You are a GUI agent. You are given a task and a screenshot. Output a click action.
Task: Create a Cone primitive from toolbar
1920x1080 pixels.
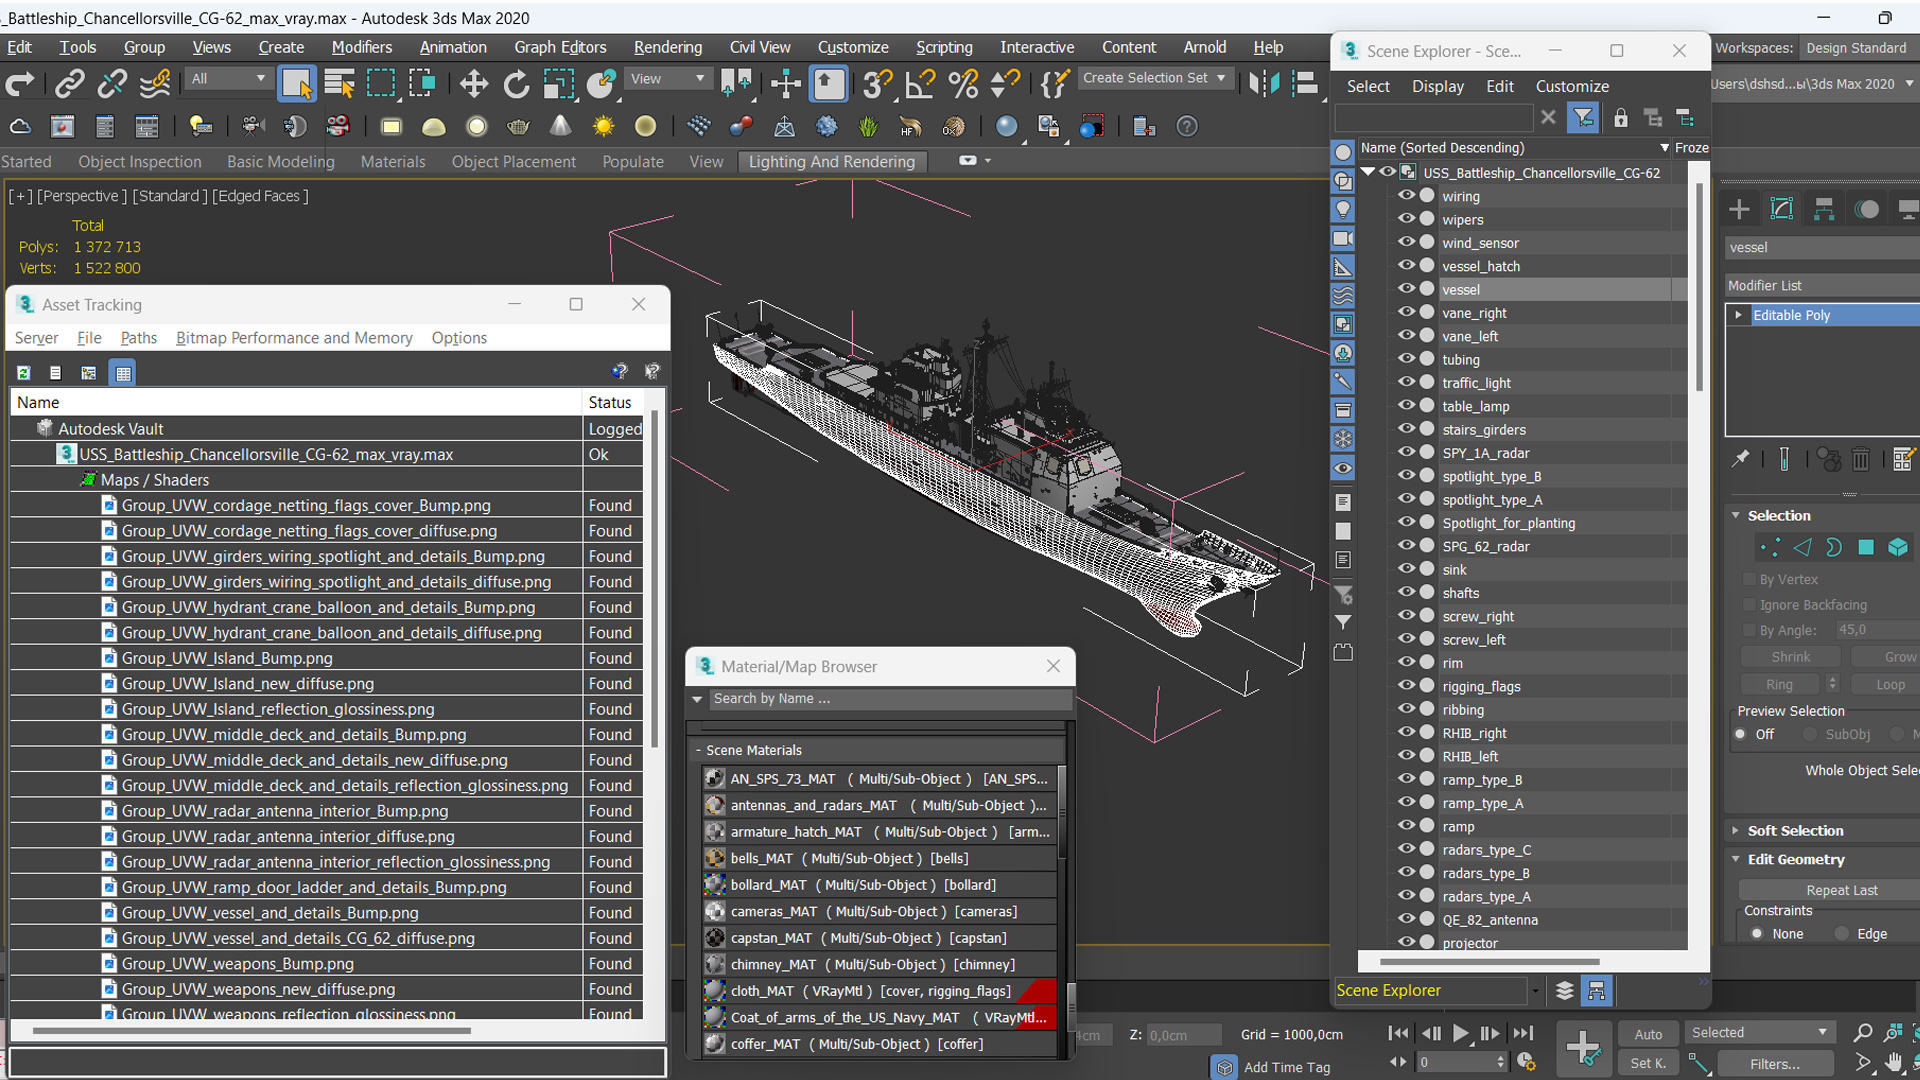(x=560, y=127)
